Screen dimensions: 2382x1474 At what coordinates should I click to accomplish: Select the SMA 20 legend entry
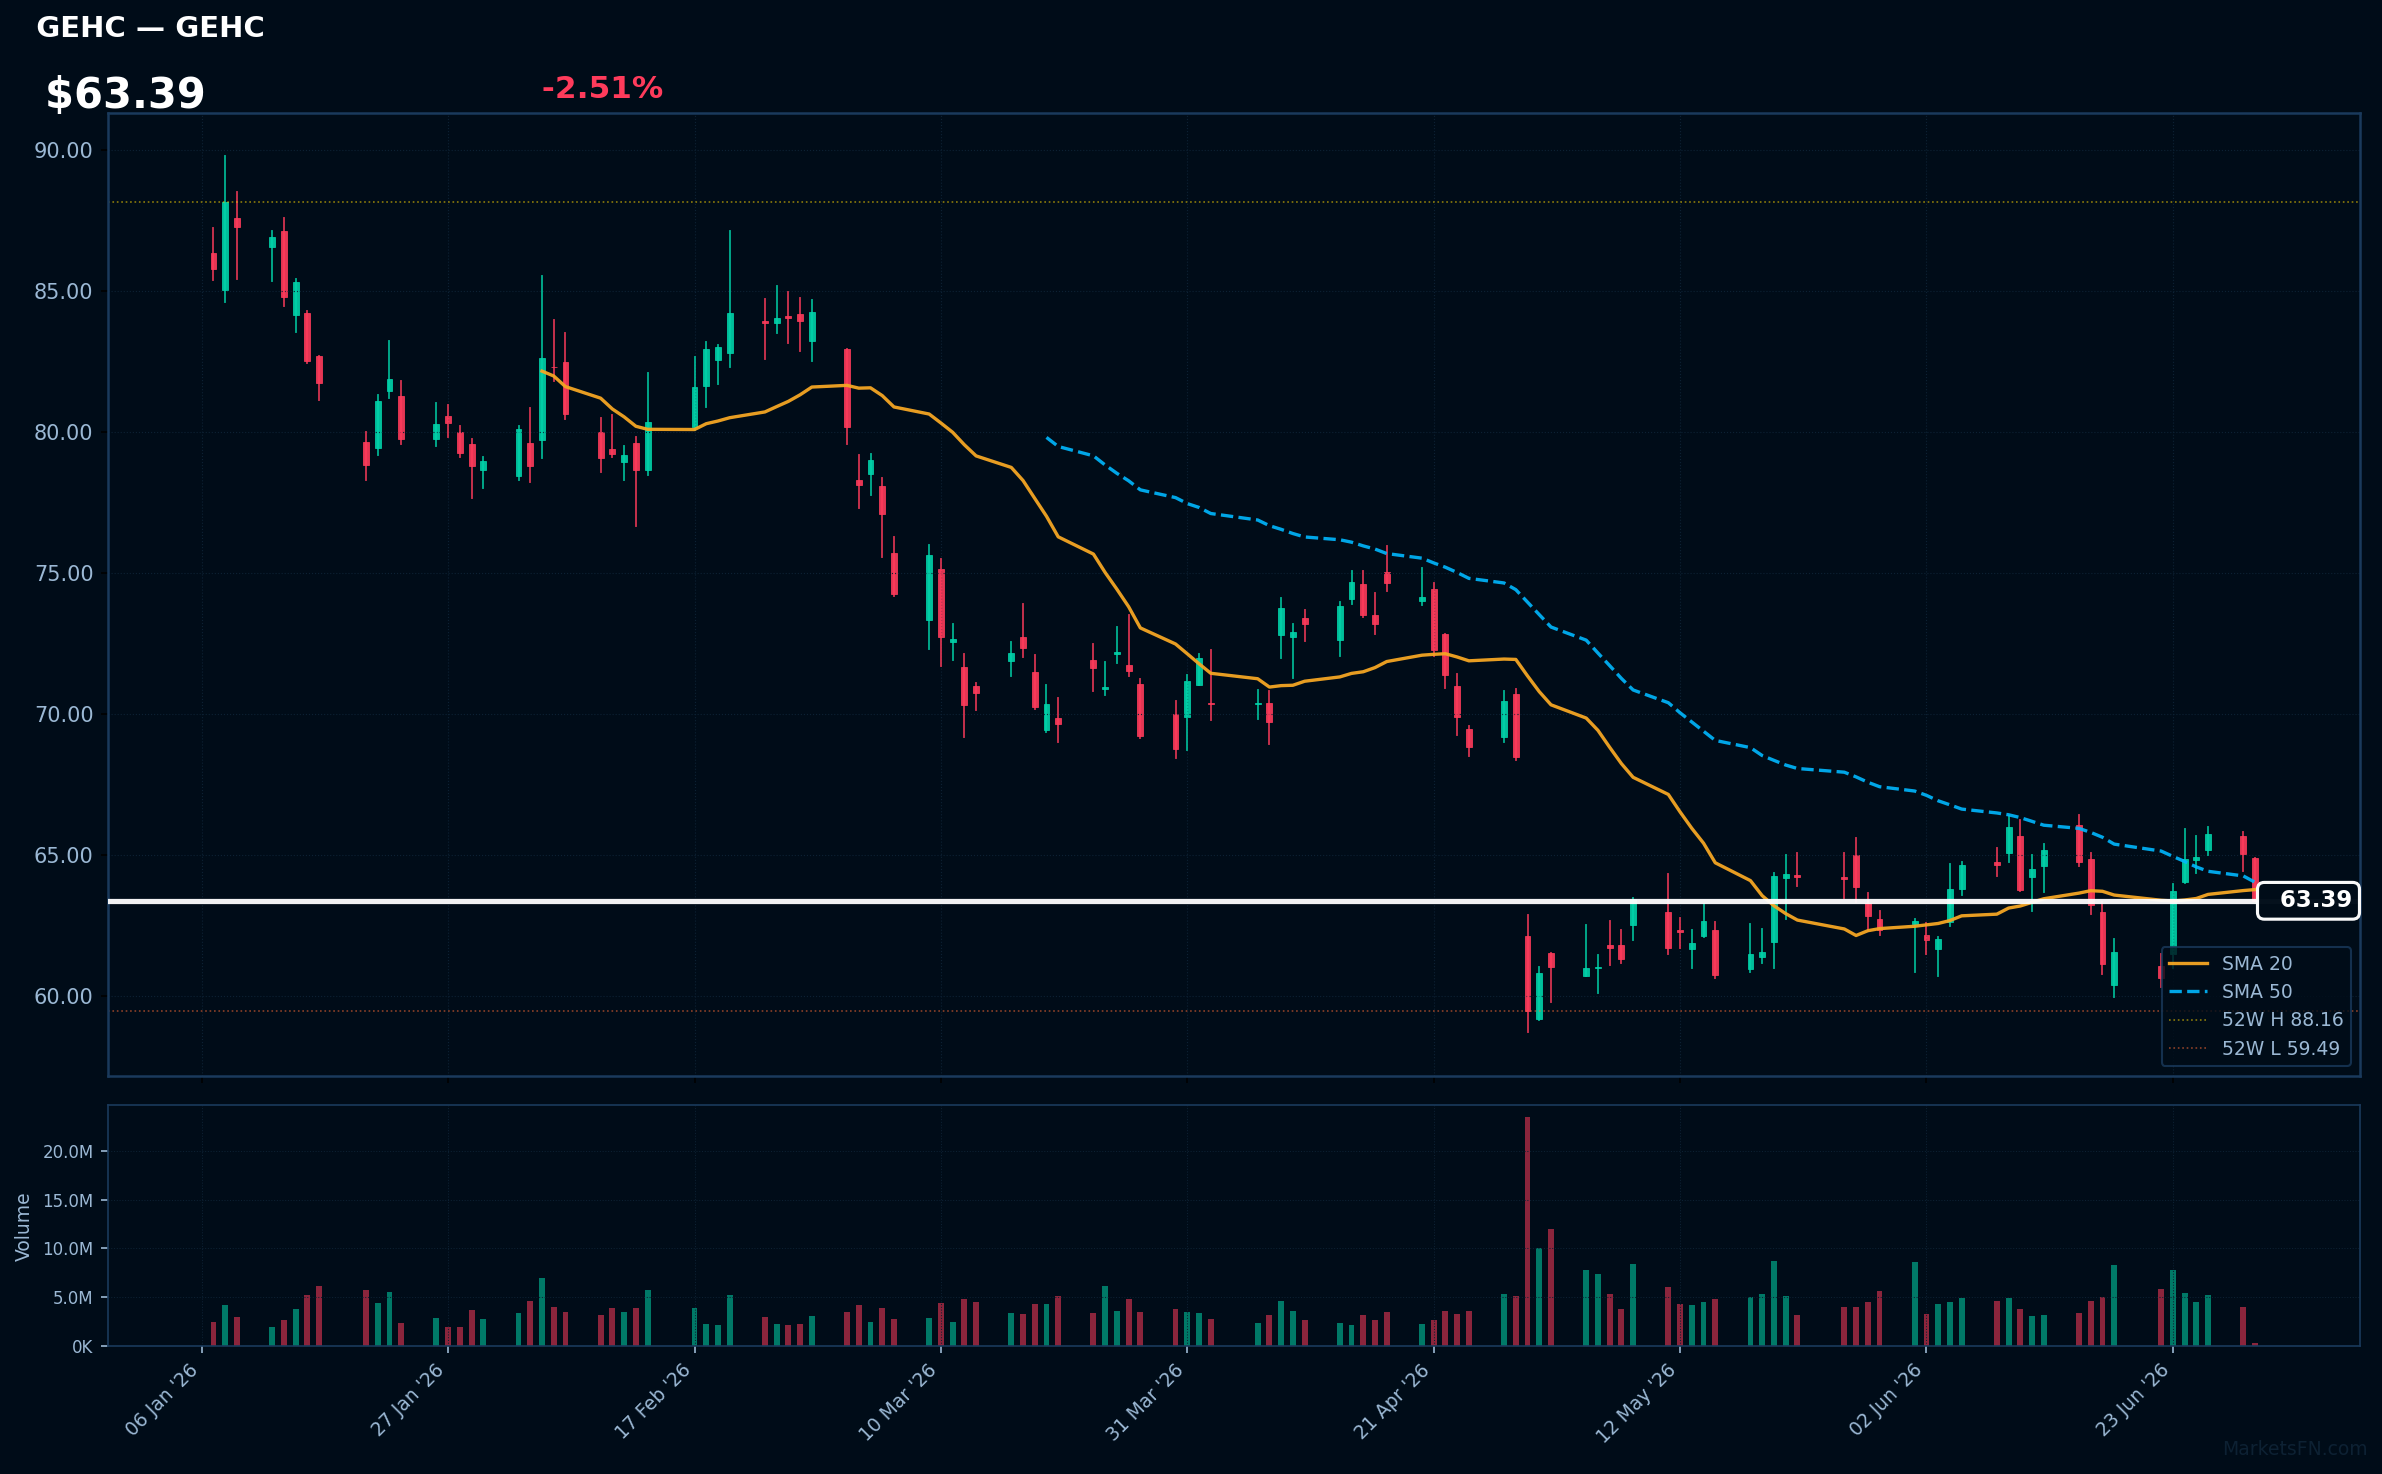coord(2257,963)
